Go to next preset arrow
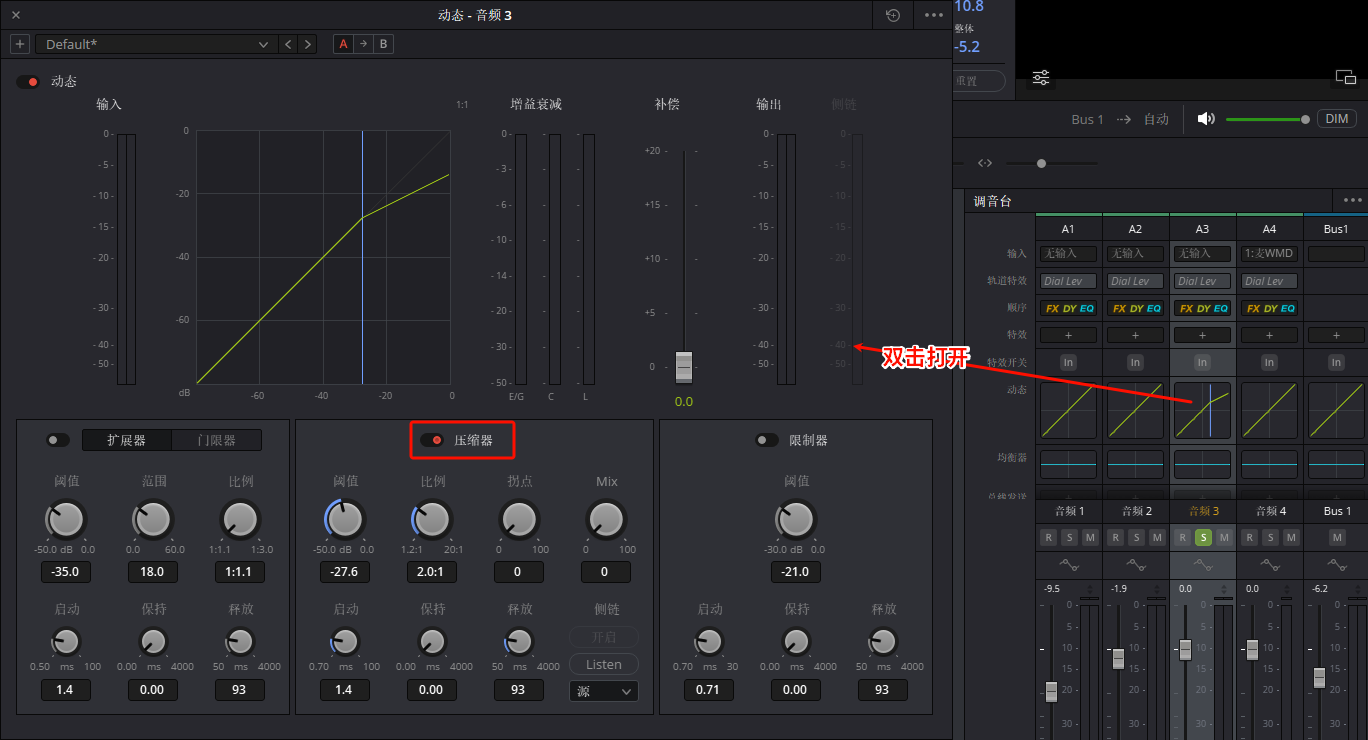 (x=307, y=44)
